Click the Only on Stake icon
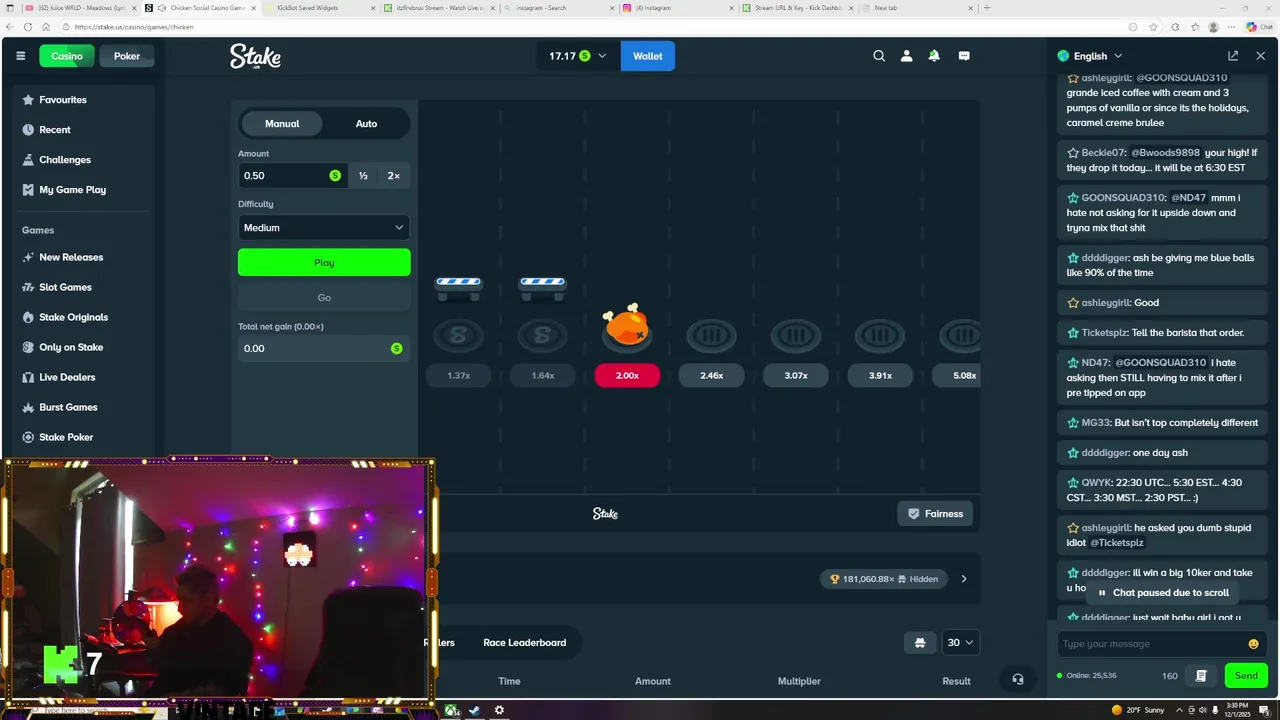Image resolution: width=1280 pixels, height=720 pixels. (x=28, y=347)
